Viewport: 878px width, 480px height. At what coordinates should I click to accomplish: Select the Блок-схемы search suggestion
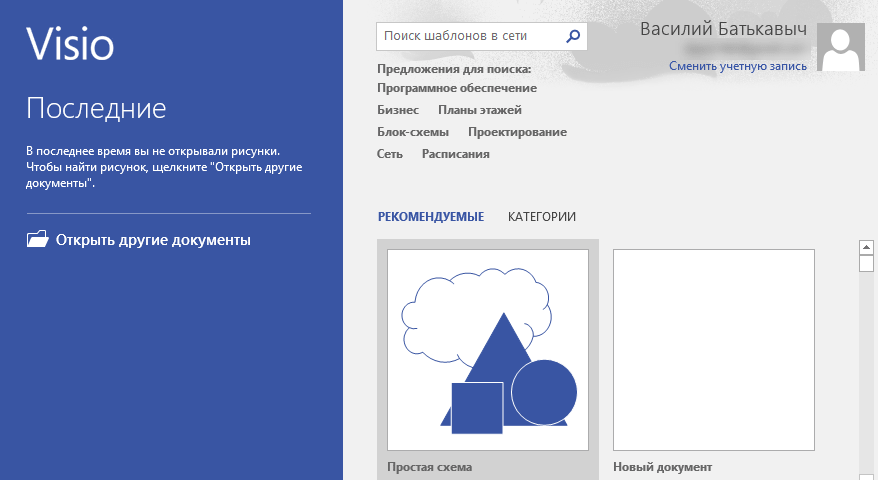(412, 132)
